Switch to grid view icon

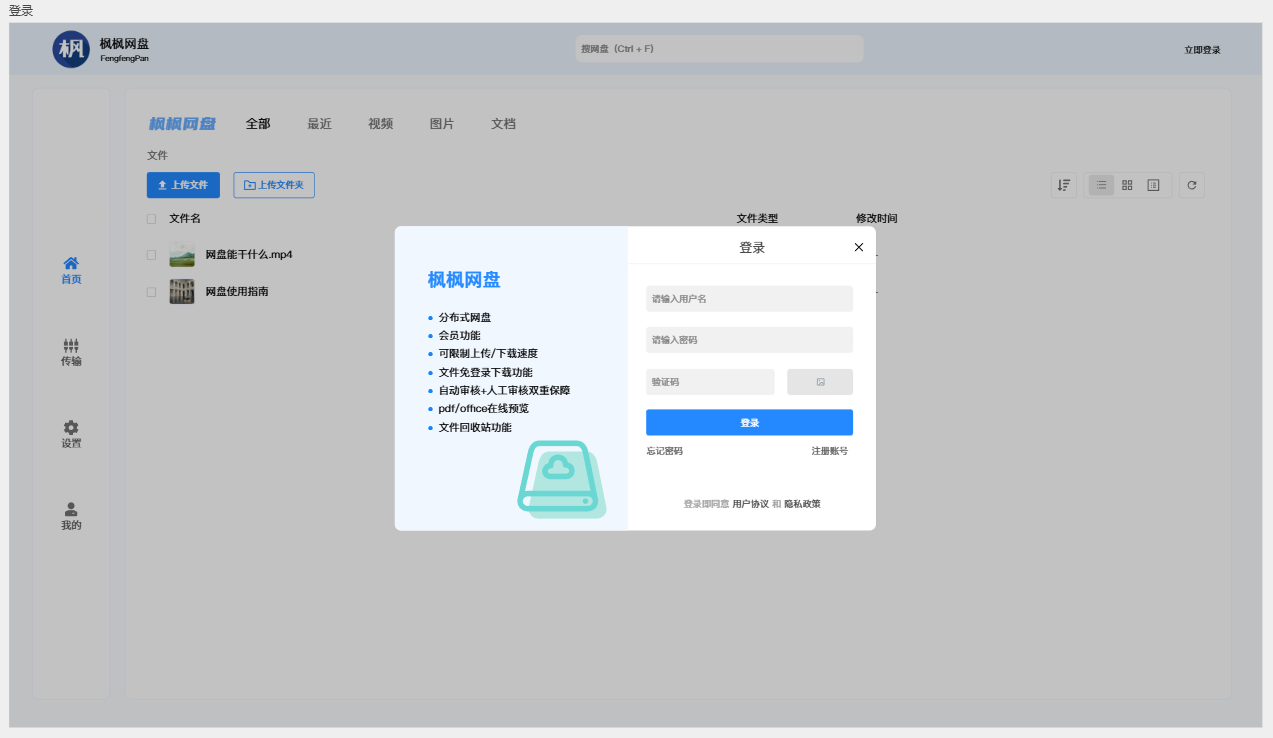point(1127,185)
